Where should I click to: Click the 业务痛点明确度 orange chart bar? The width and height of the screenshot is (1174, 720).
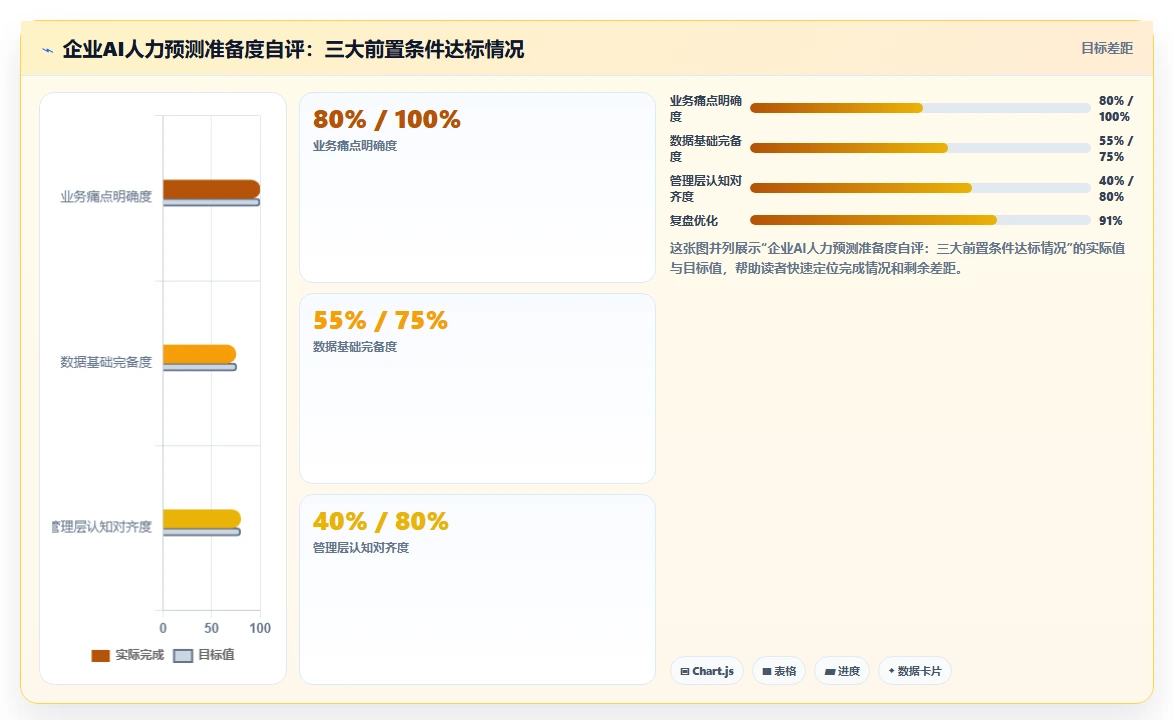click(211, 189)
